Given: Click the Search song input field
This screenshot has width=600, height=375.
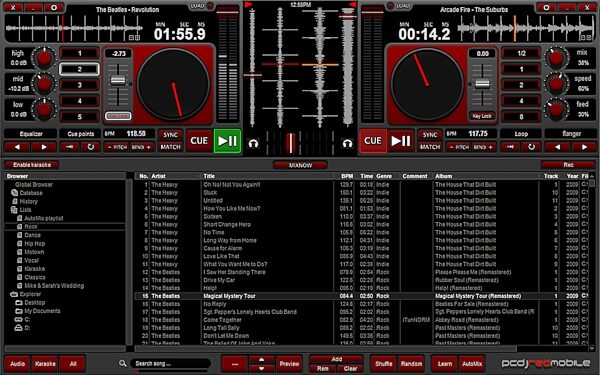Looking at the screenshot, I should [170, 364].
